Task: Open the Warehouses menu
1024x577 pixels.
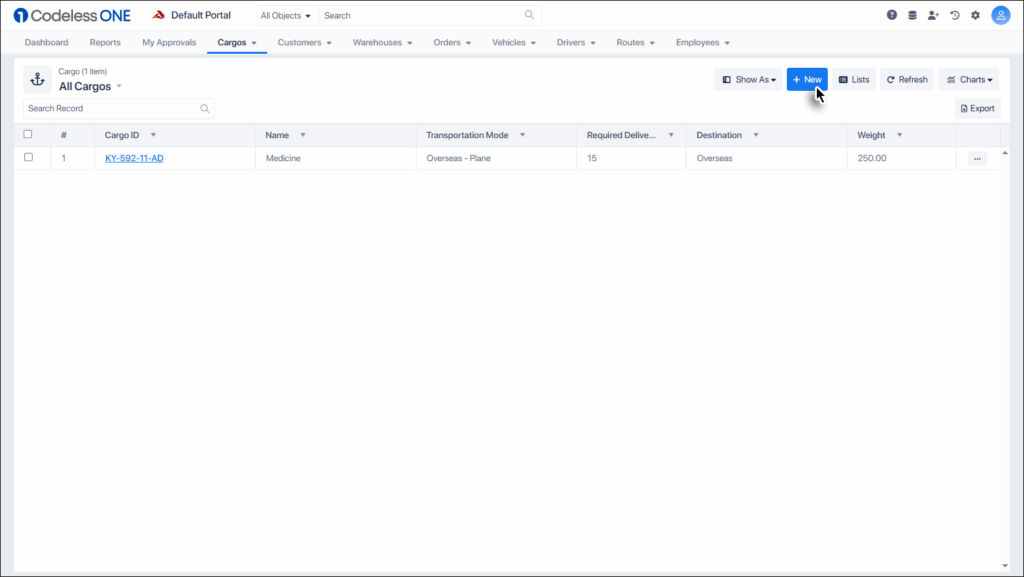Action: pyautogui.click(x=382, y=42)
